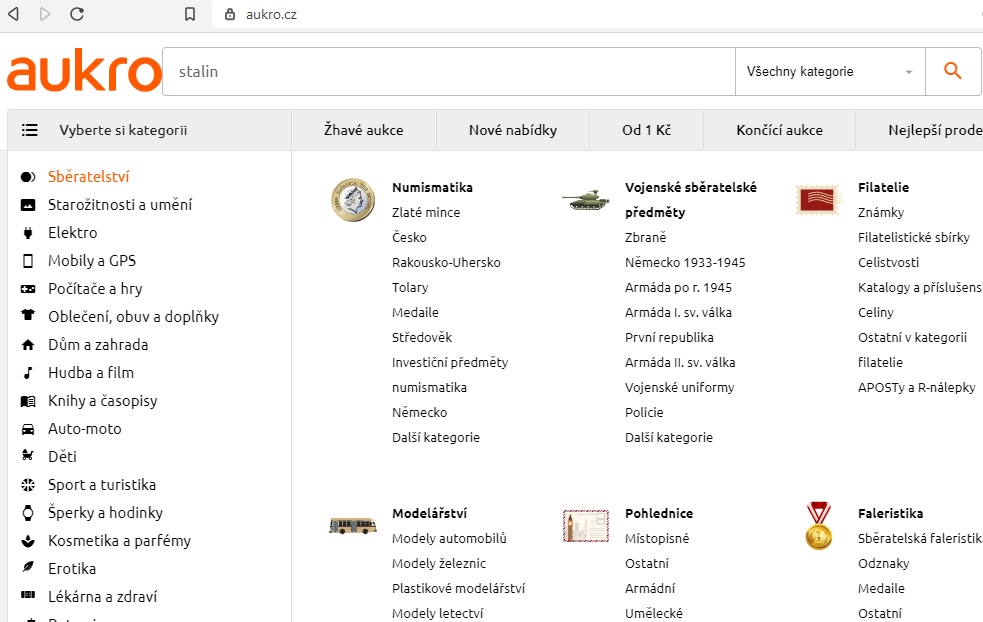Open the Všechny kategorie dropdown
Image resolution: width=983 pixels, height=622 pixels.
830,71
